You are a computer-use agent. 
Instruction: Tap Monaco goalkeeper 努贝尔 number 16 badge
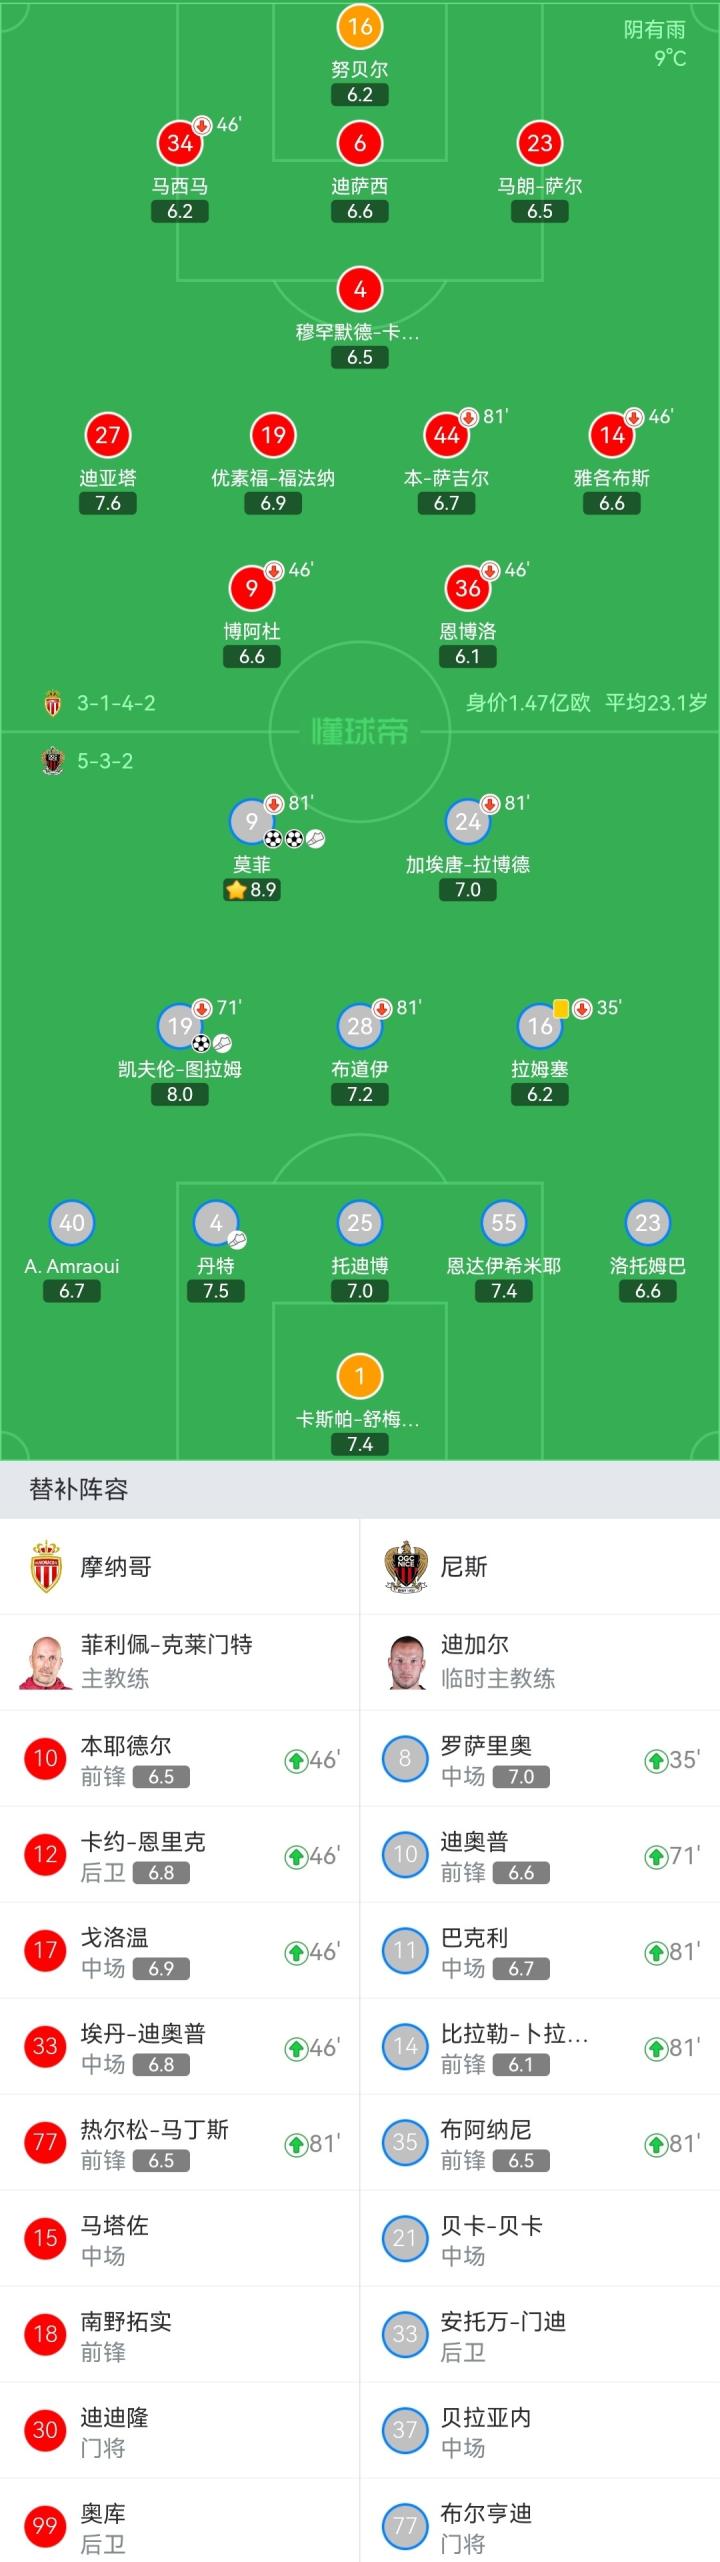click(x=360, y=27)
